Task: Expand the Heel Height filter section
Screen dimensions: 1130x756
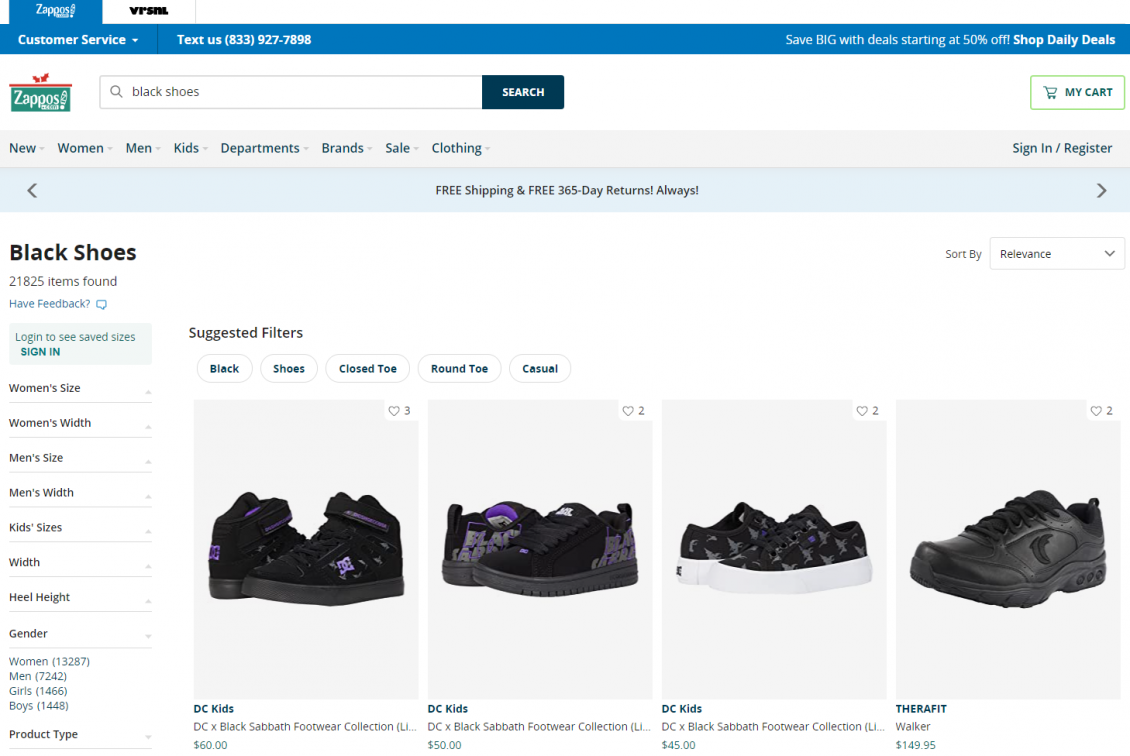Action: tap(79, 596)
